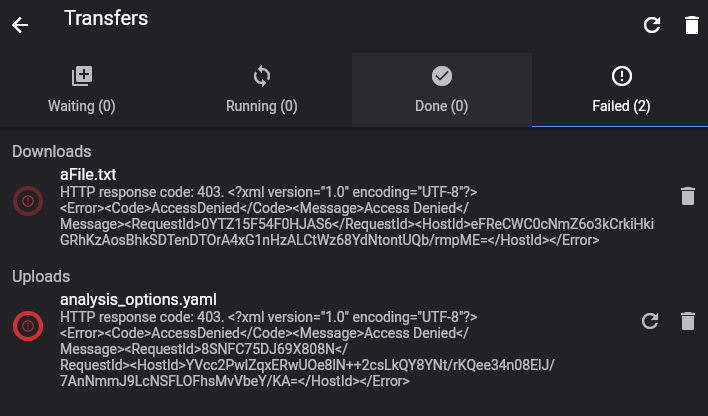Retry the analysis_options.yaml upload
708x416 pixels.
650,321
